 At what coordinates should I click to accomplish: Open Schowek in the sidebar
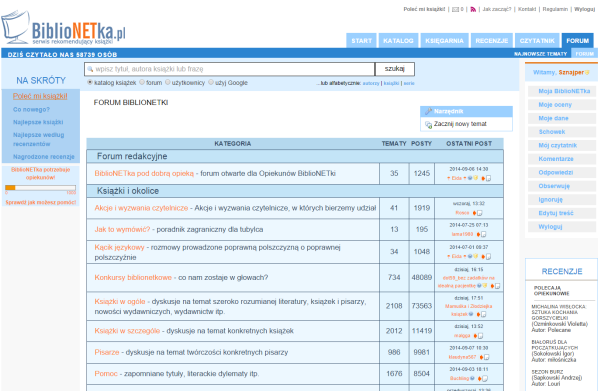point(562,132)
